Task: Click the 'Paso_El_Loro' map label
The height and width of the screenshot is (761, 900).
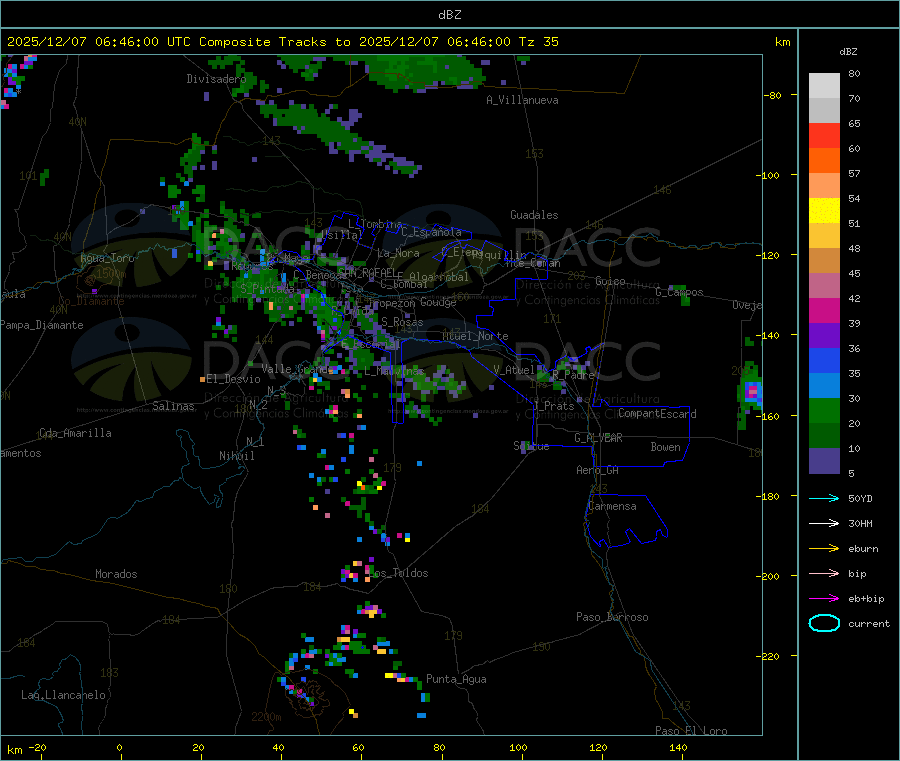Action: [691, 731]
